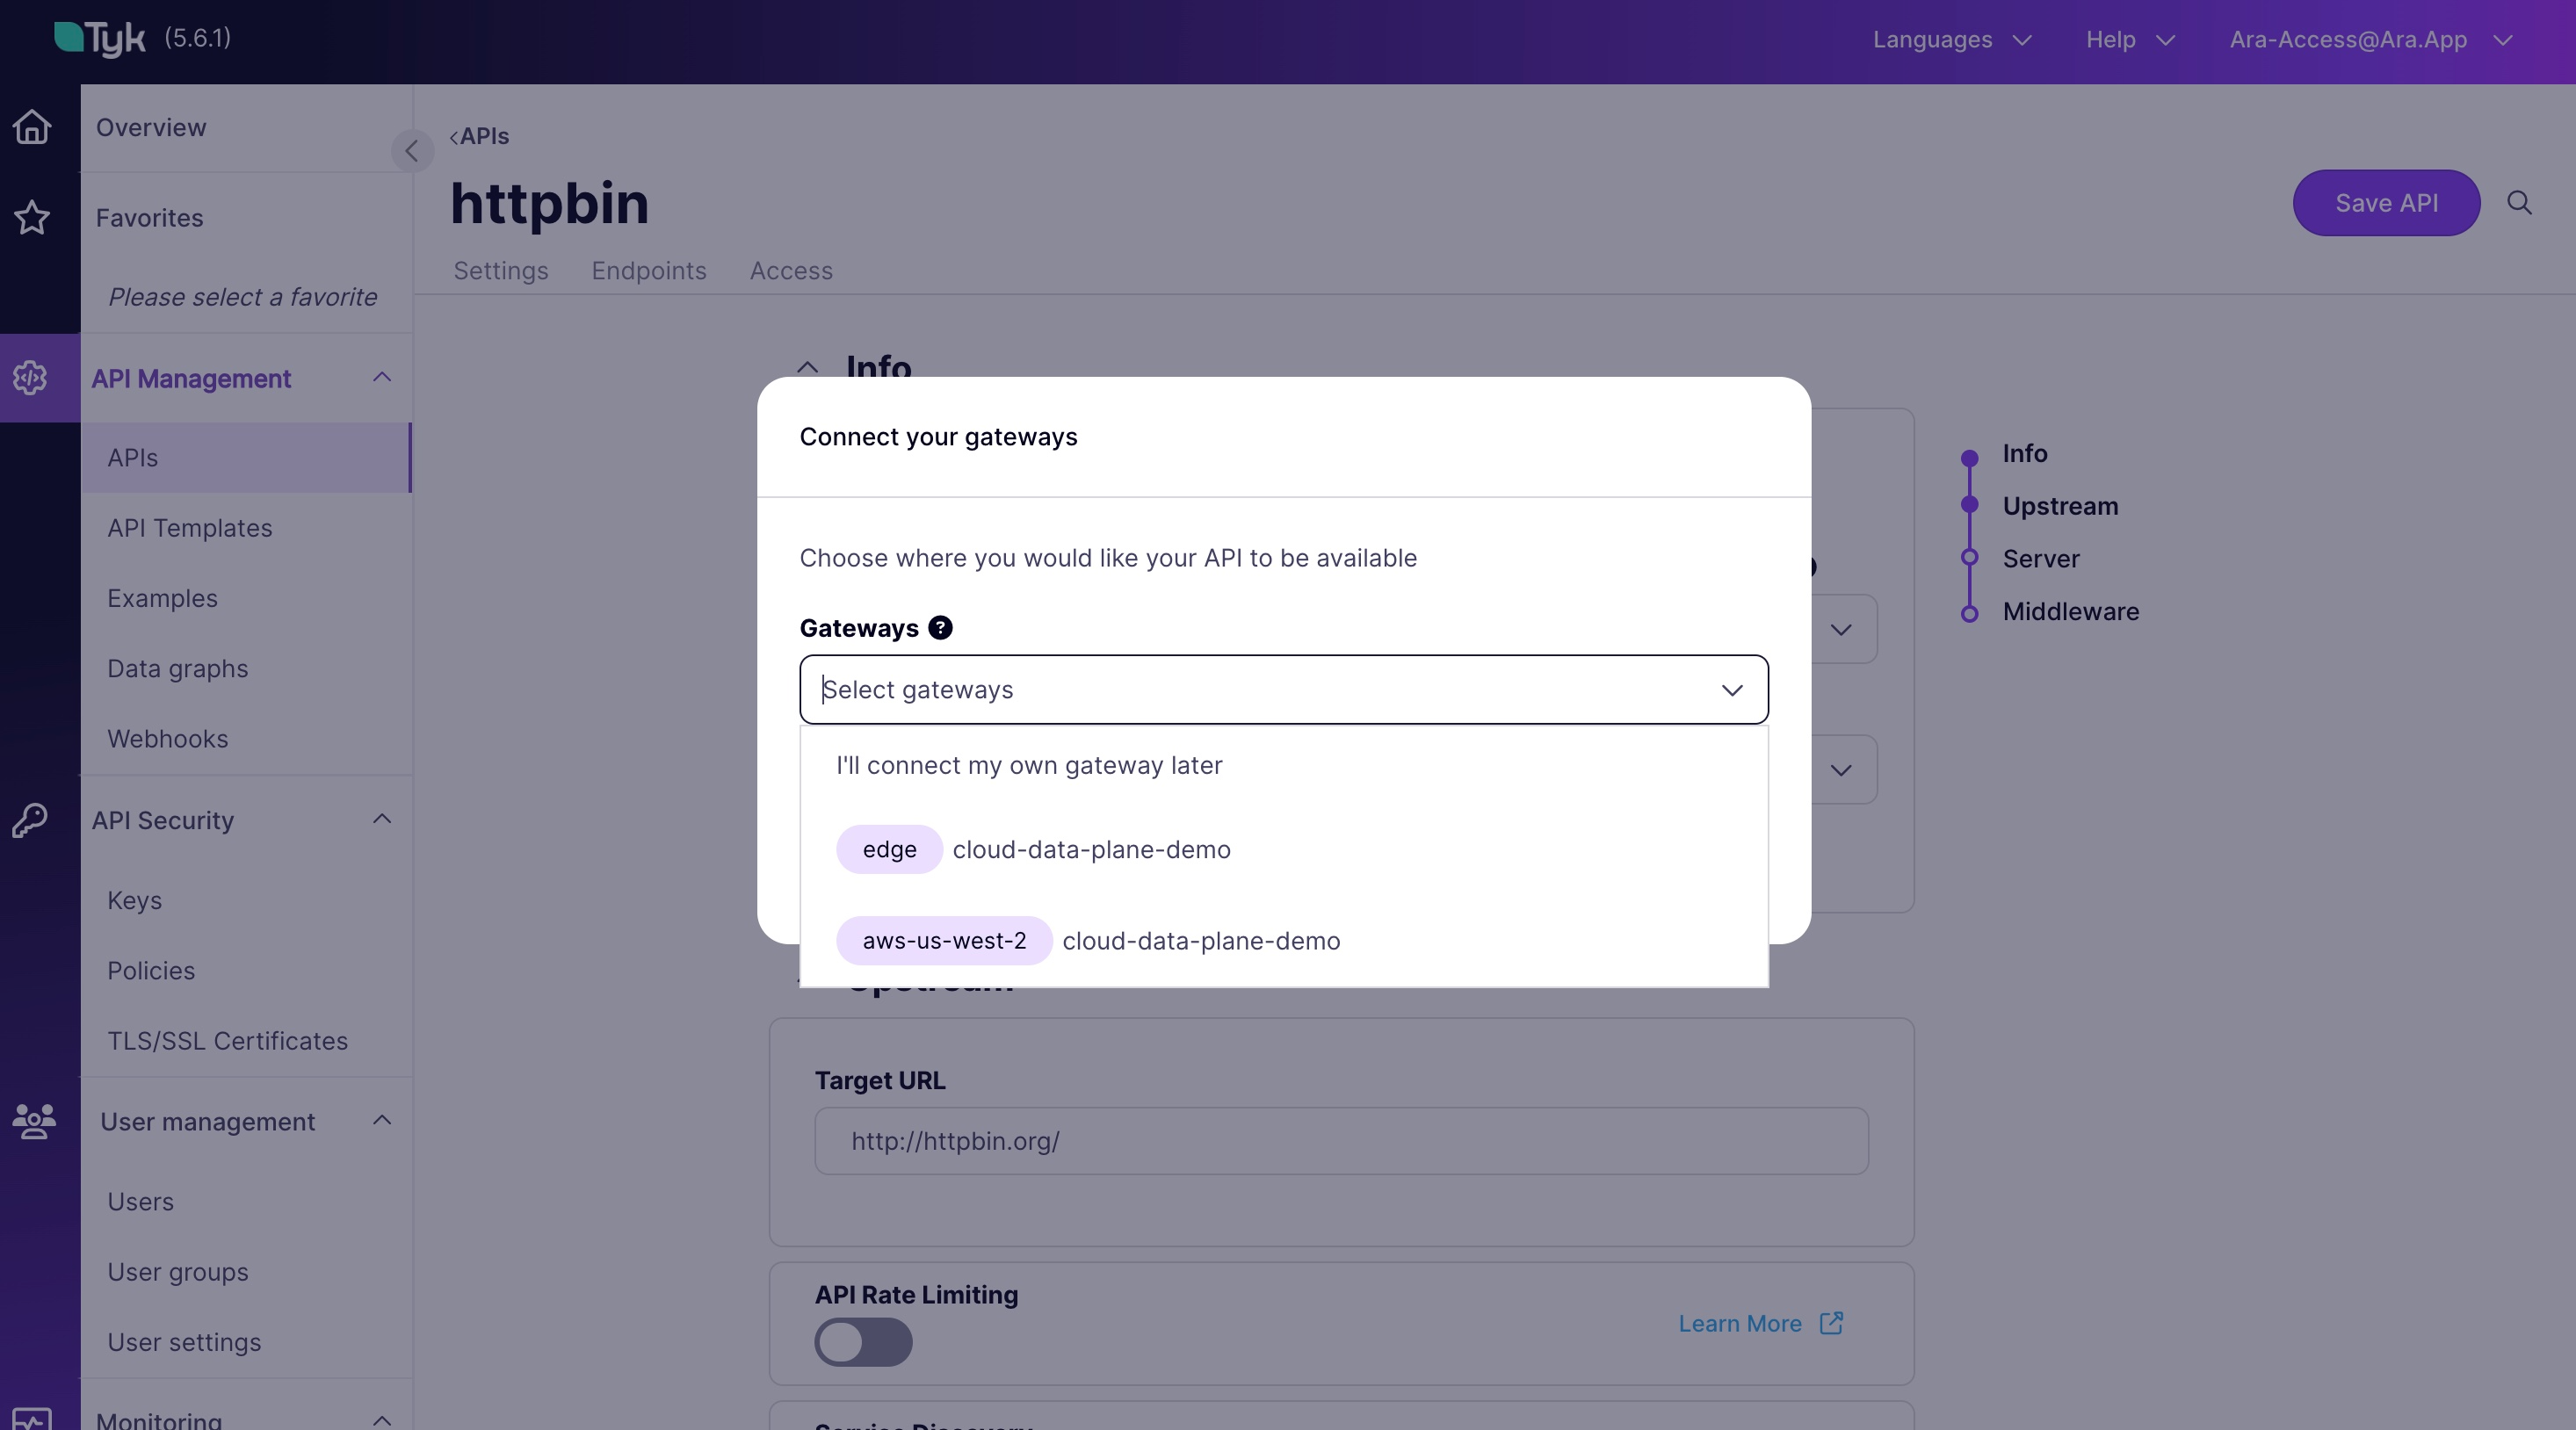The image size is (2576, 1430).
Task: Open the Learn More link
Action: [x=1740, y=1322]
